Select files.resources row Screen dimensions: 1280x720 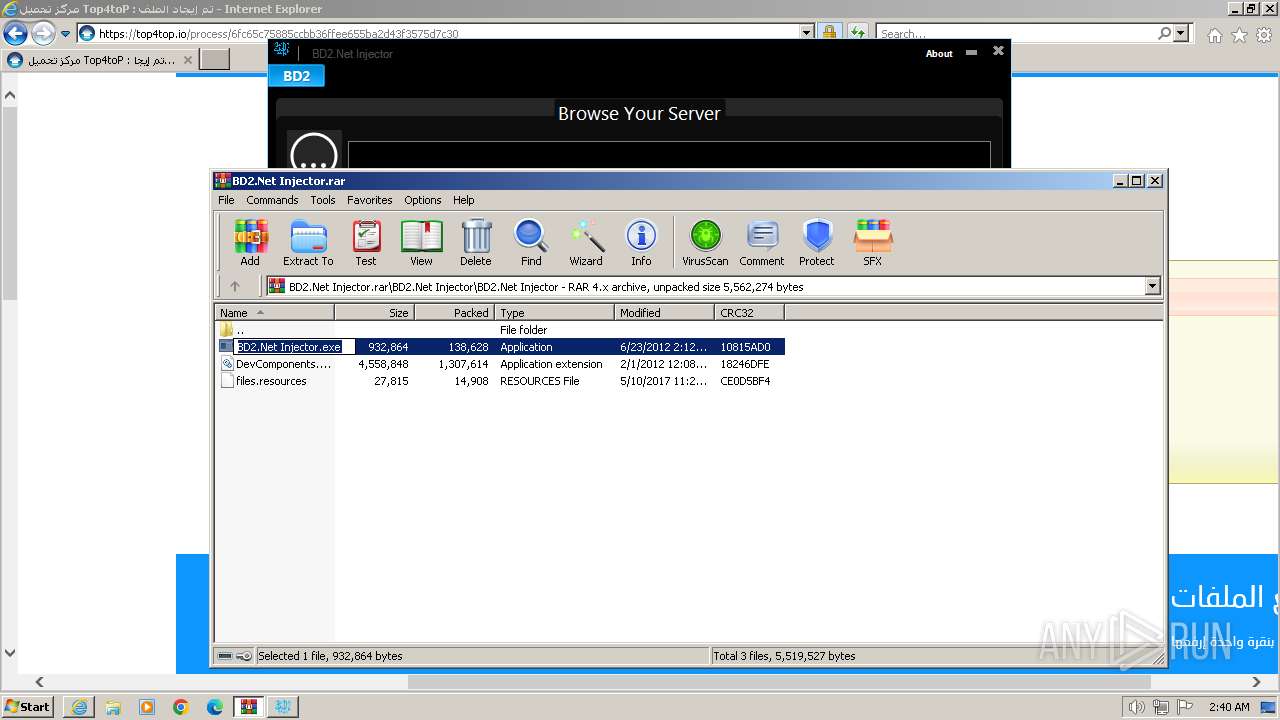(500, 381)
